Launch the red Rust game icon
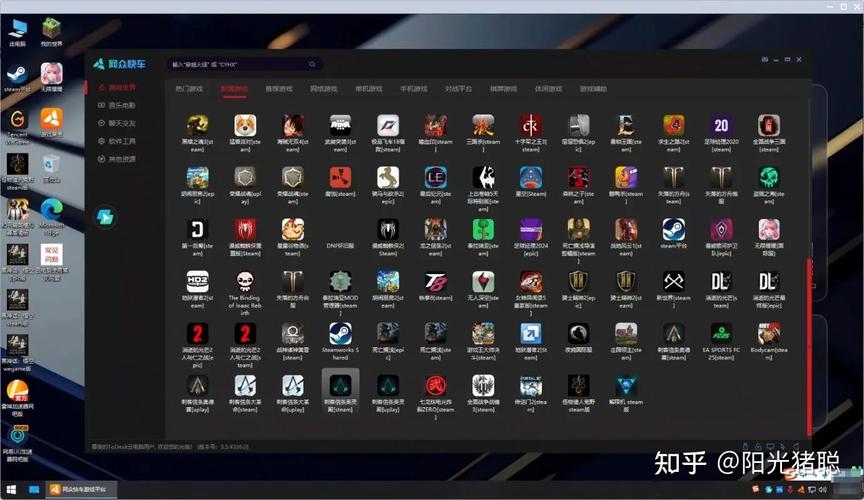 [x=340, y=178]
